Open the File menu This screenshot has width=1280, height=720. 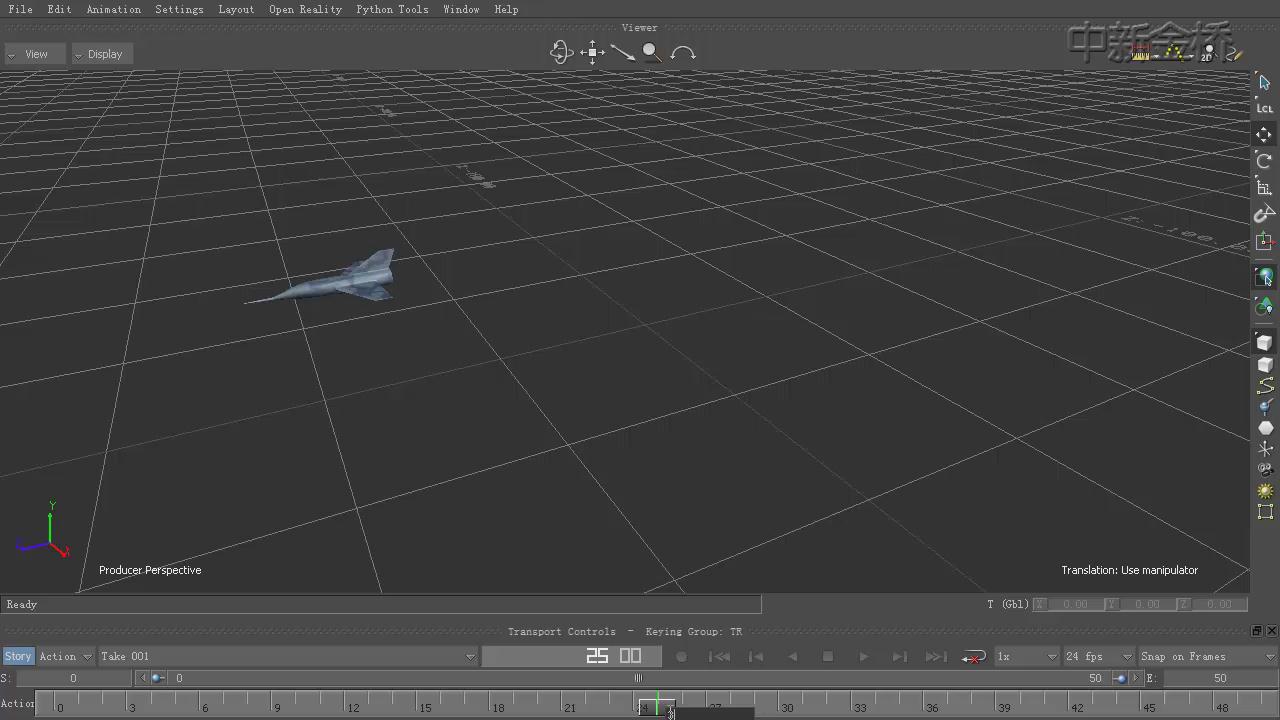[20, 9]
